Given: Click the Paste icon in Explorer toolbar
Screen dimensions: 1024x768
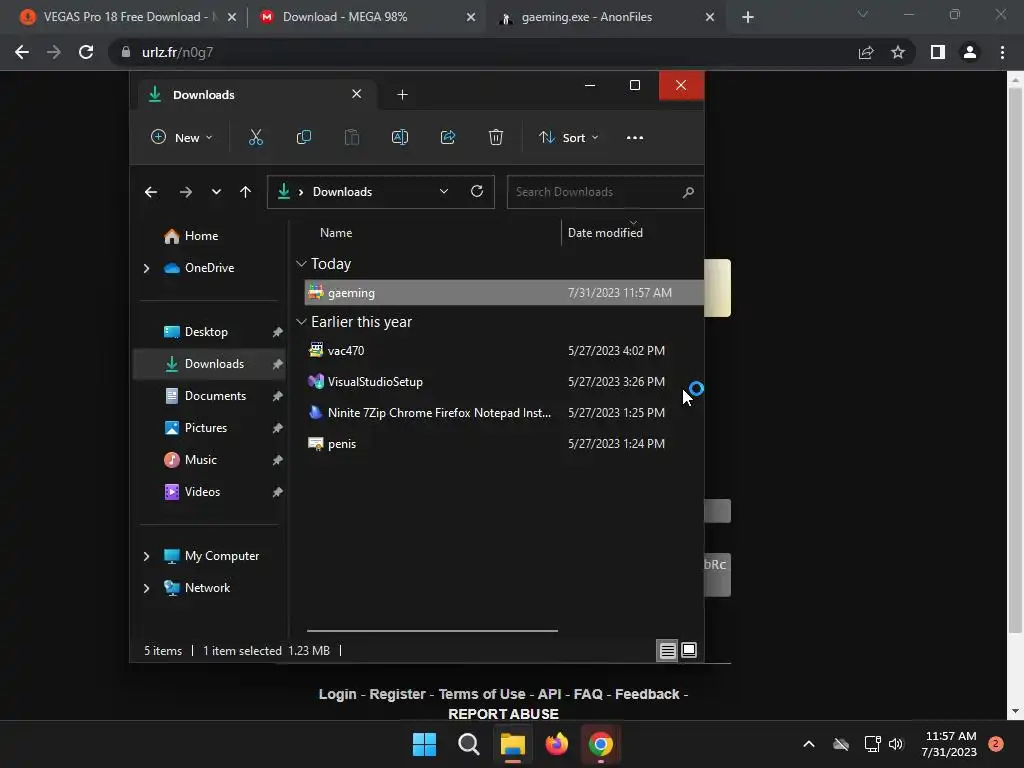Looking at the screenshot, I should 351,137.
